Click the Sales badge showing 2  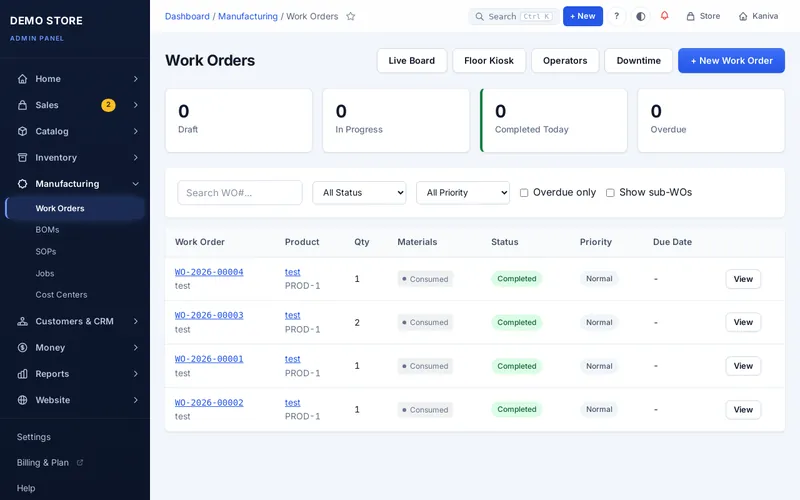108,105
